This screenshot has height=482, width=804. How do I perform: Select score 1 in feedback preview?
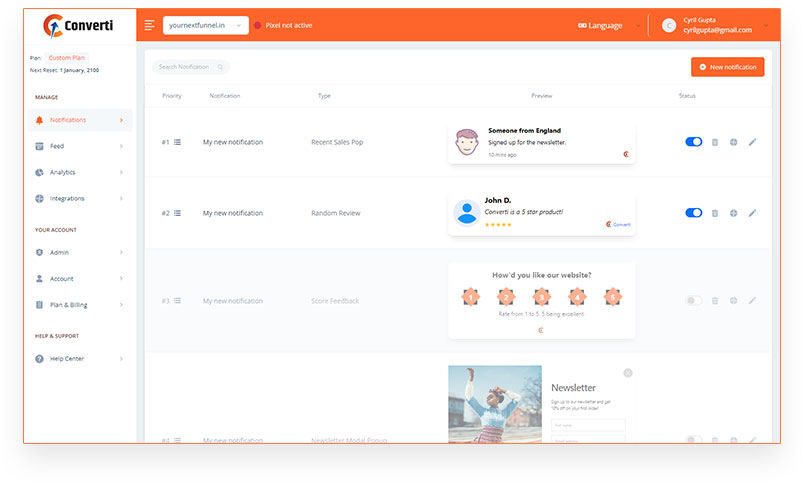[471, 297]
